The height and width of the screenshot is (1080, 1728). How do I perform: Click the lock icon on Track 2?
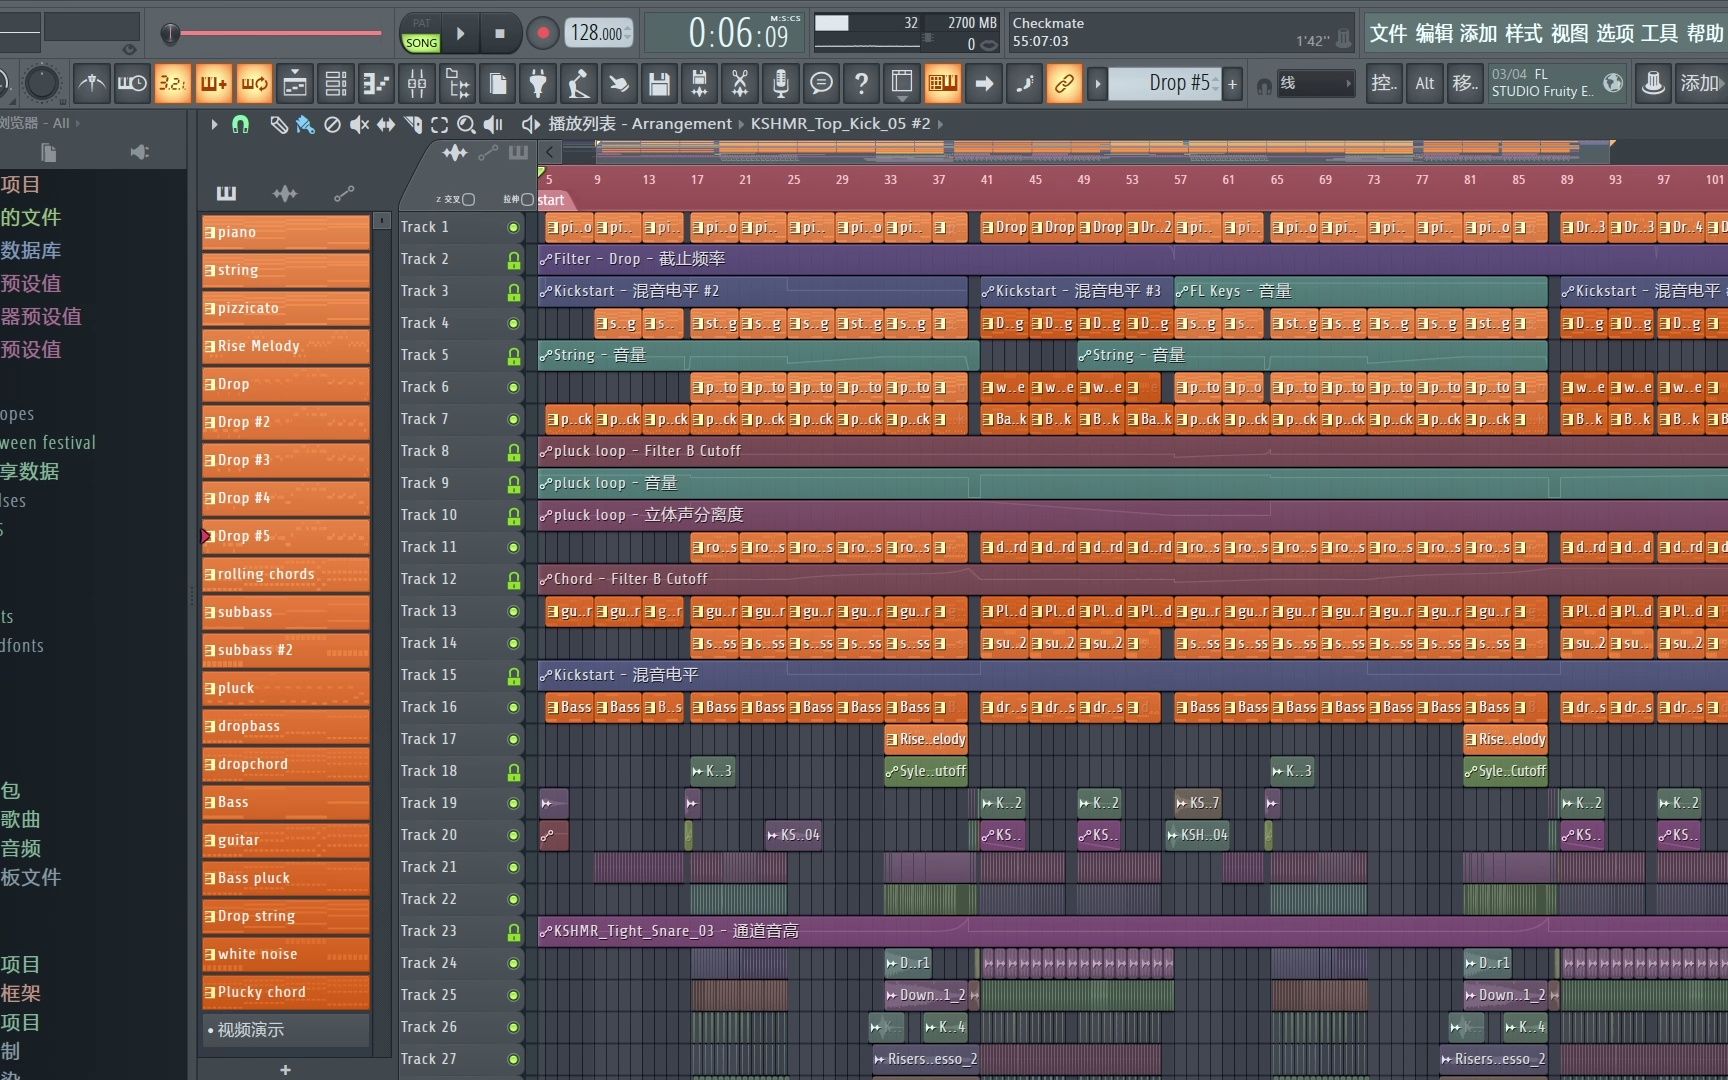click(x=513, y=260)
